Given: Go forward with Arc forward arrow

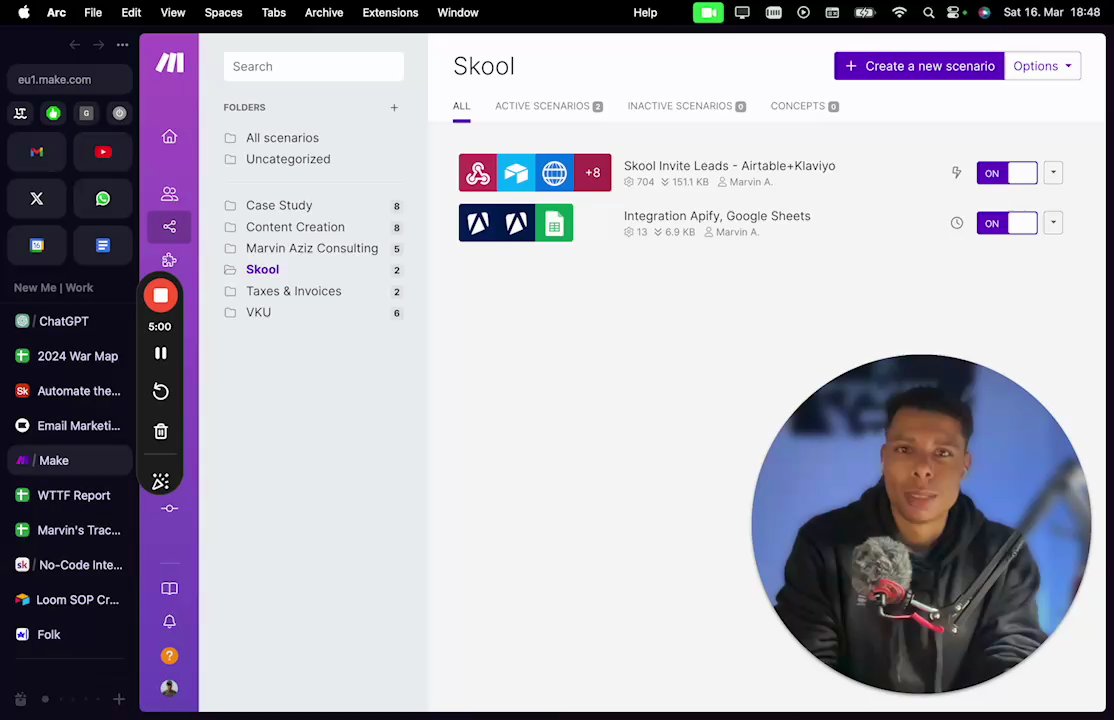Looking at the screenshot, I should click(99, 45).
